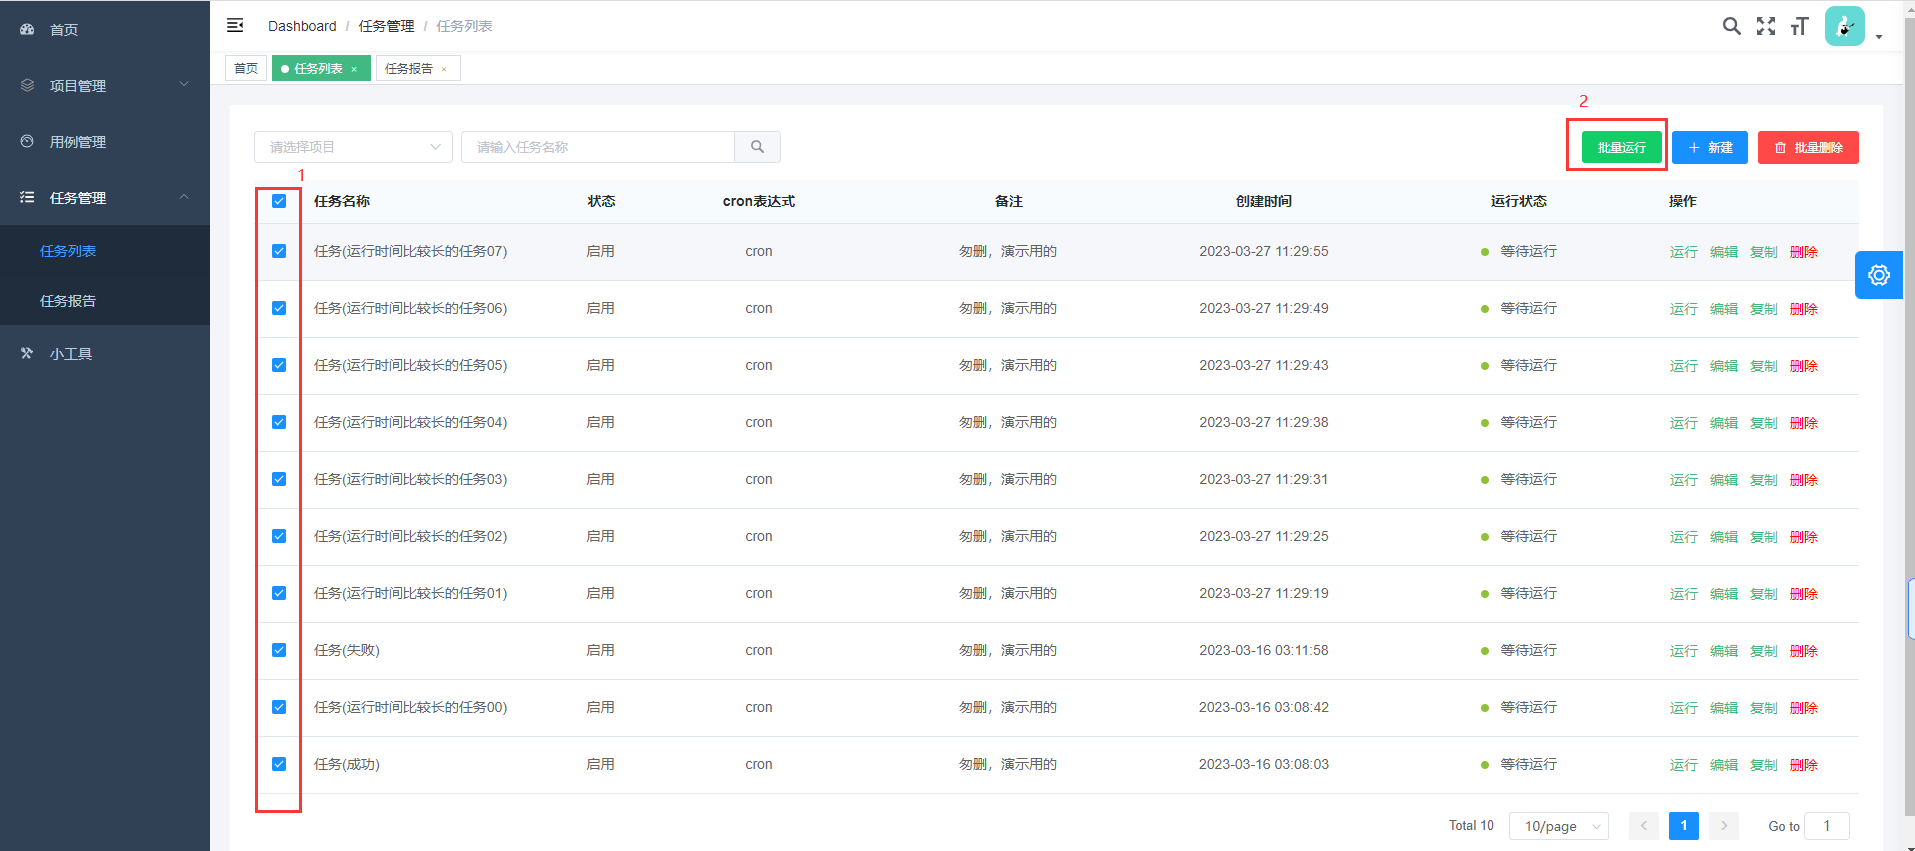
Task: Collapse the 任务管理 sidebar menu chevron
Action: 184,197
